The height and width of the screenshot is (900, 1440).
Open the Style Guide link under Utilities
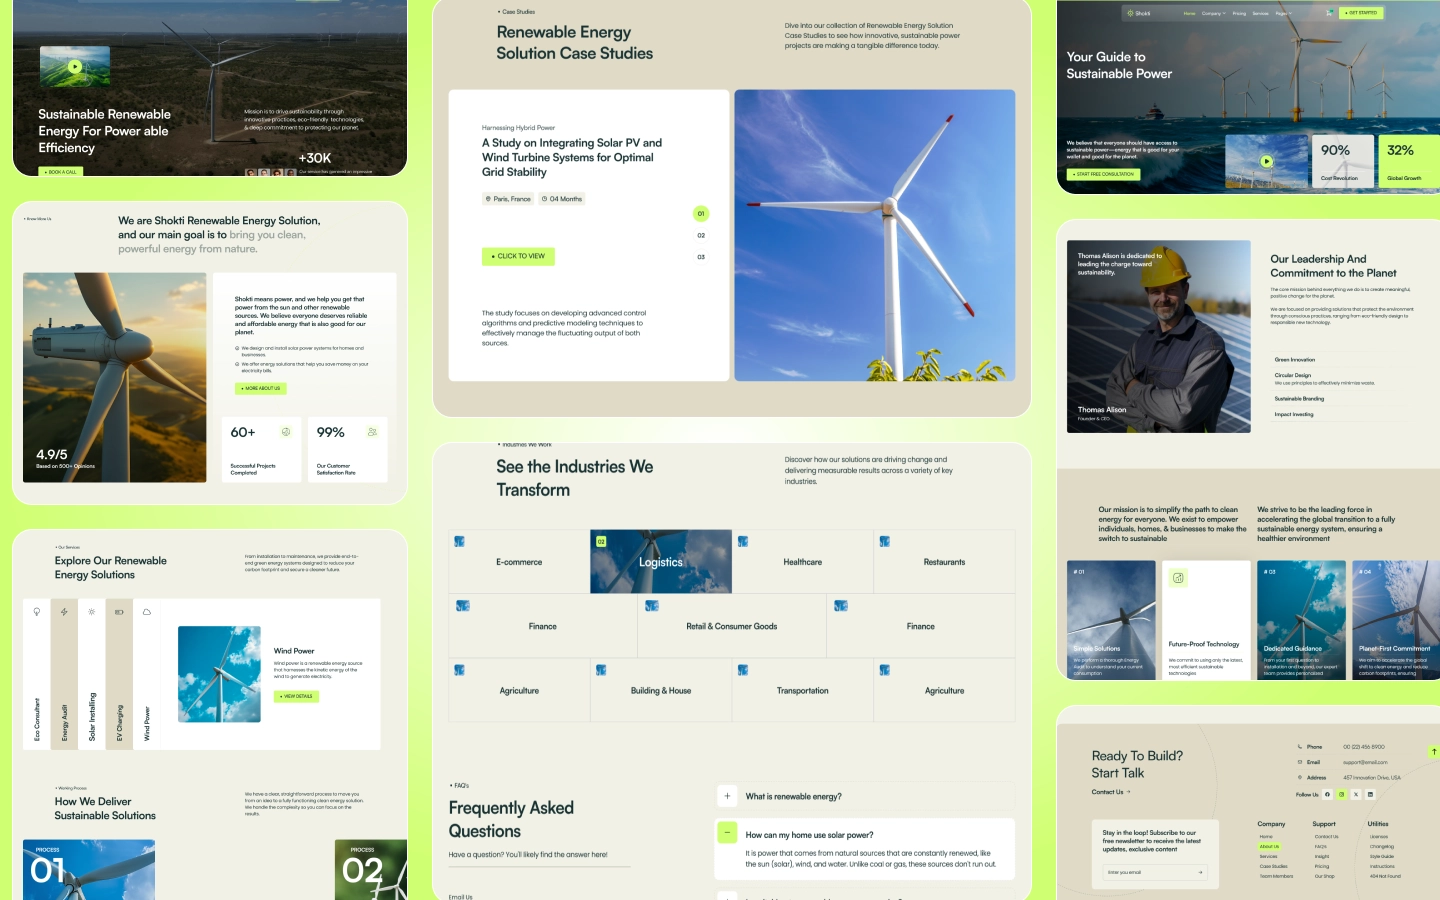1381,856
